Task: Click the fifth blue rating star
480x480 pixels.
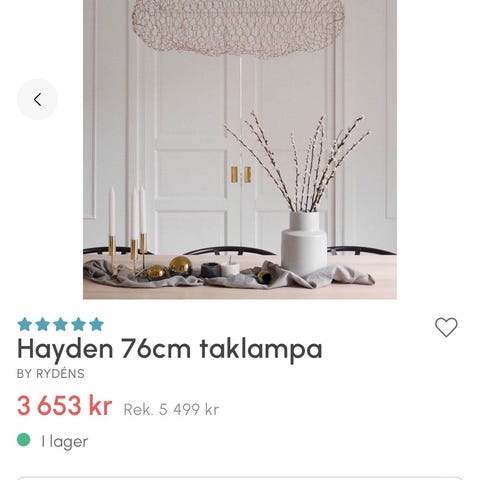Action: [96, 324]
